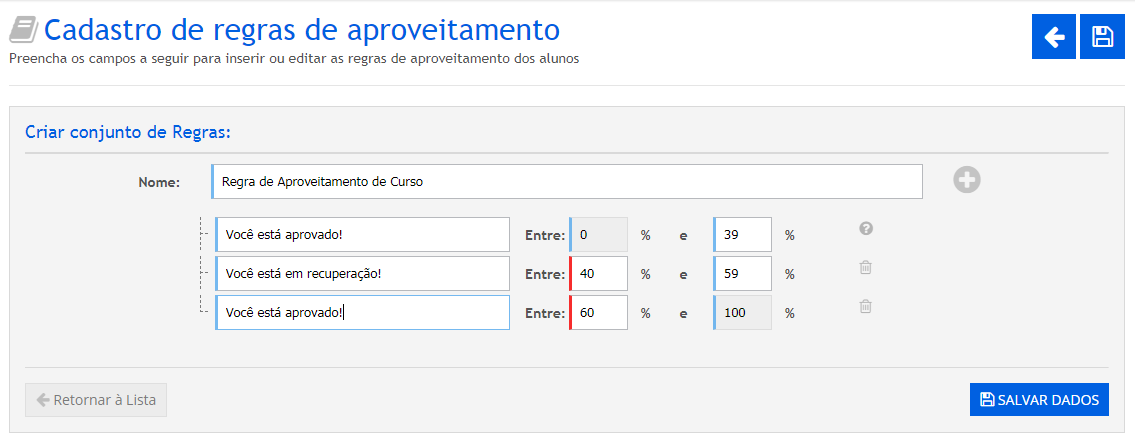Click the minimum field showing 0
This screenshot has height=448, width=1135.
(x=599, y=235)
